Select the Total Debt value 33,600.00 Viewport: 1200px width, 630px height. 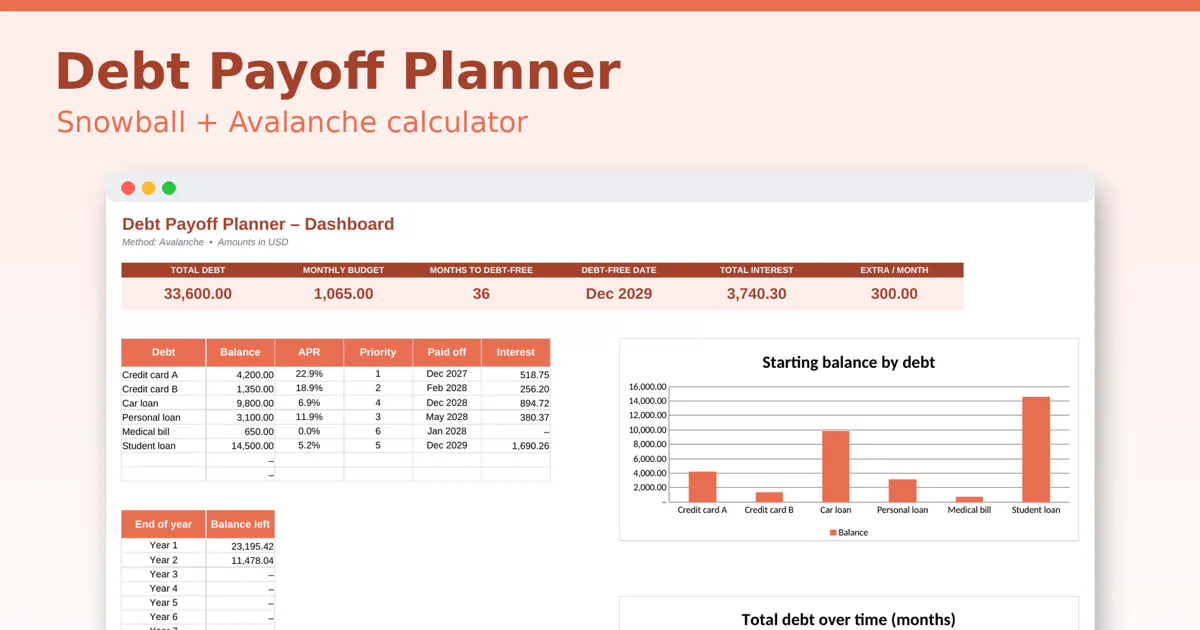198,294
